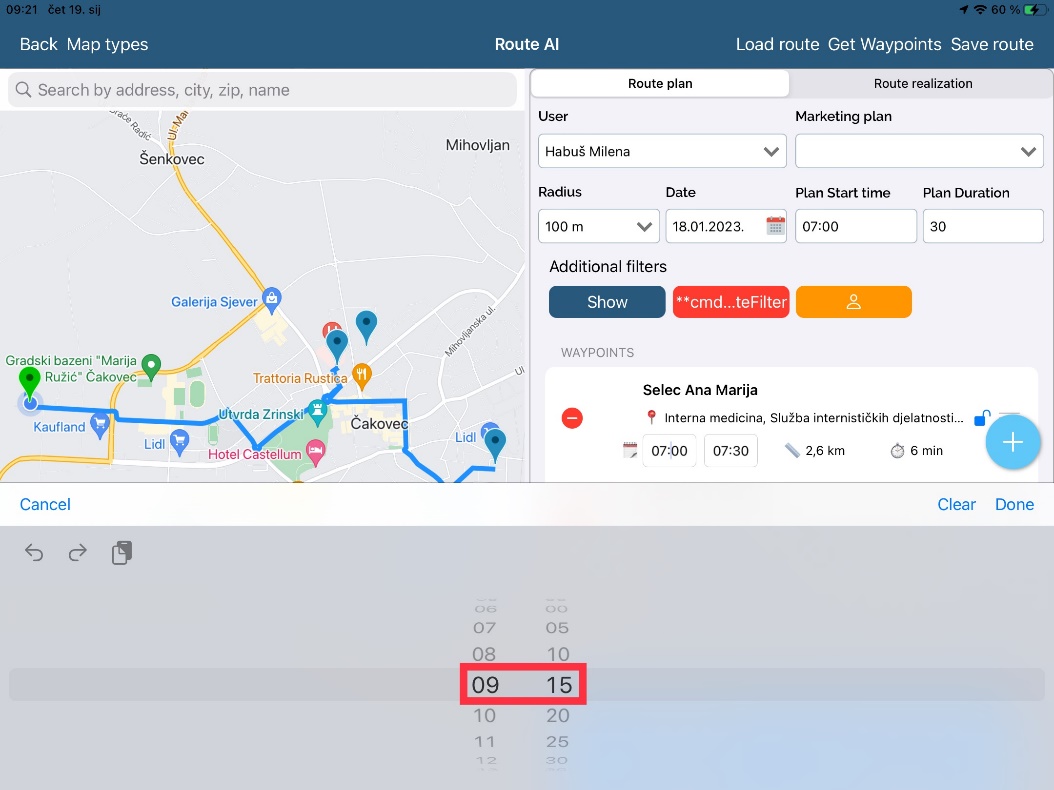Click the undo arrow in keyboard toolbar
This screenshot has height=790, width=1054.
35,553
